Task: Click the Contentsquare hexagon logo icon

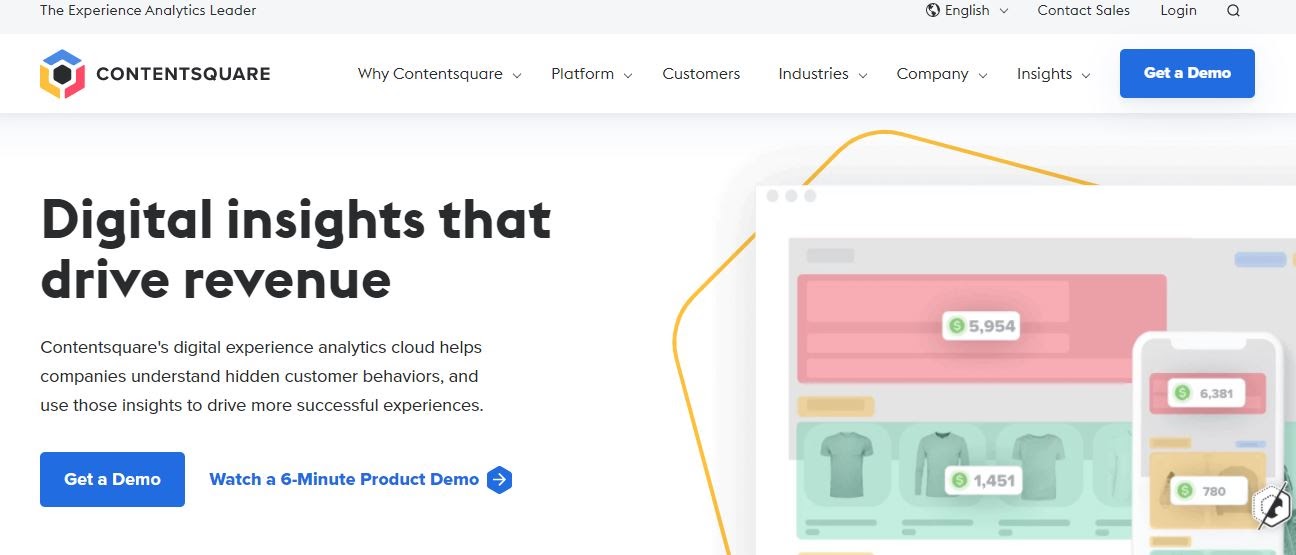Action: [61, 74]
